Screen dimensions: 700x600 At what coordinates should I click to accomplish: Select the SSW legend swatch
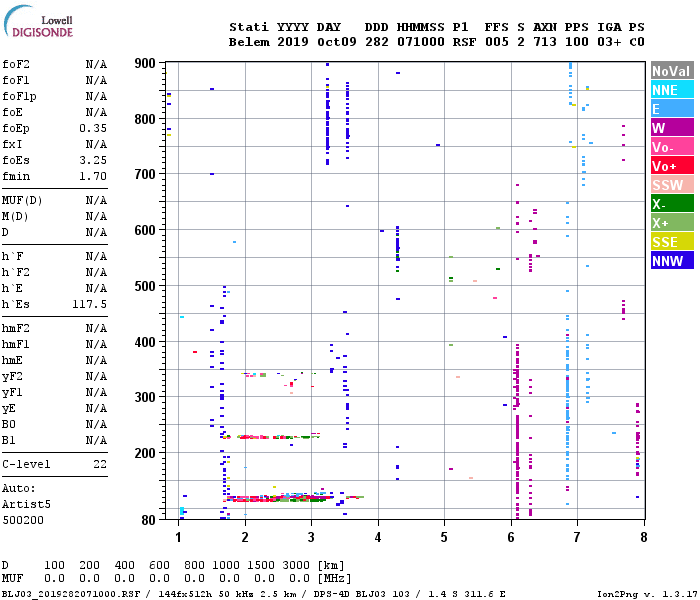672,185
